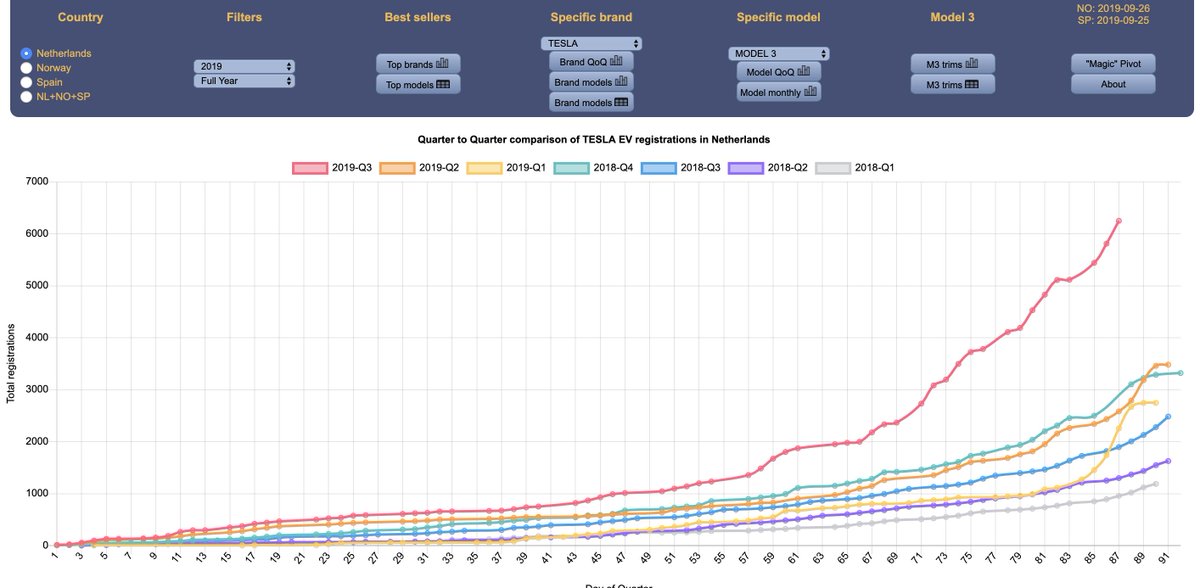
Task: Click the "Country" section heading
Action: [x=80, y=17]
